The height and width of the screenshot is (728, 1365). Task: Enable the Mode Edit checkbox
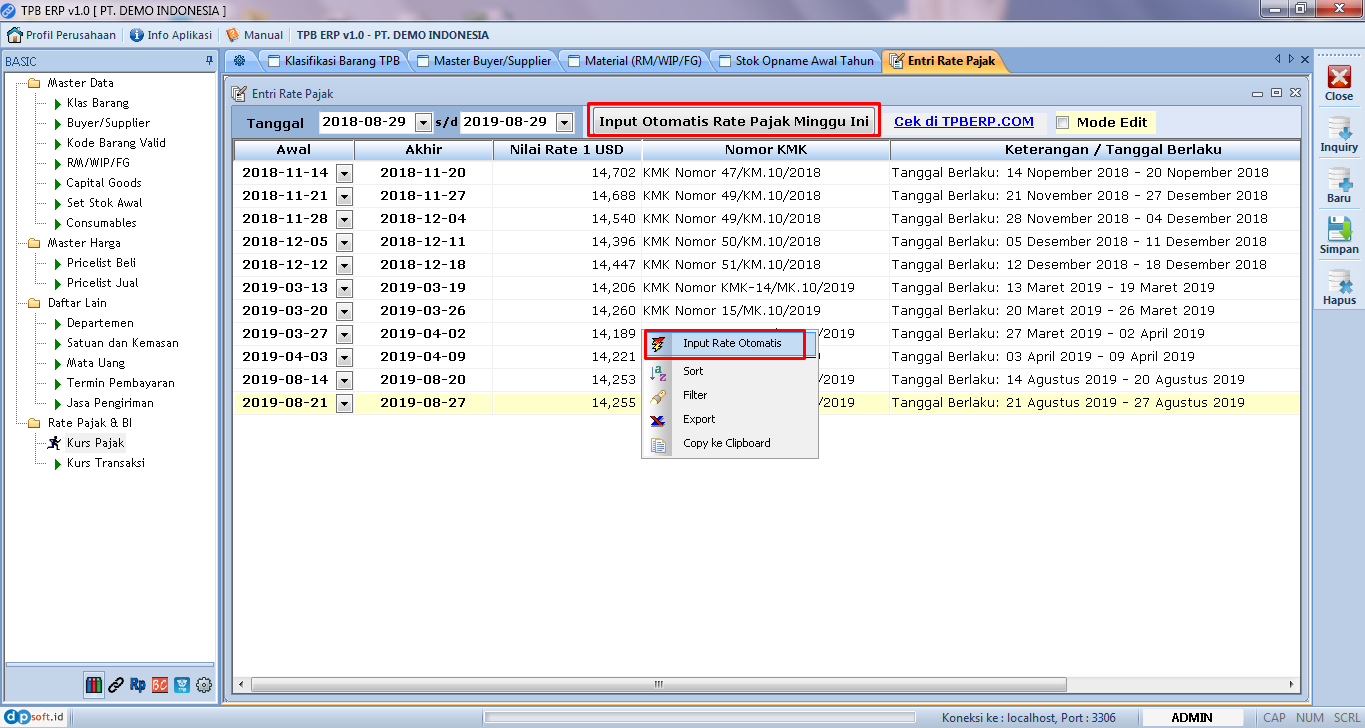[1063, 122]
